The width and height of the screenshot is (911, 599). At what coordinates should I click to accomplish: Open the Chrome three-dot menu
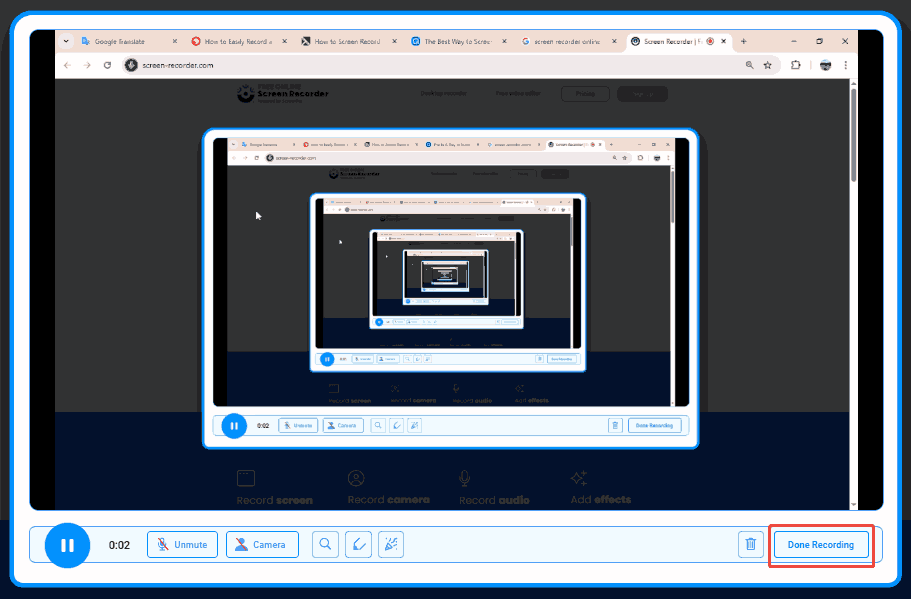click(845, 64)
